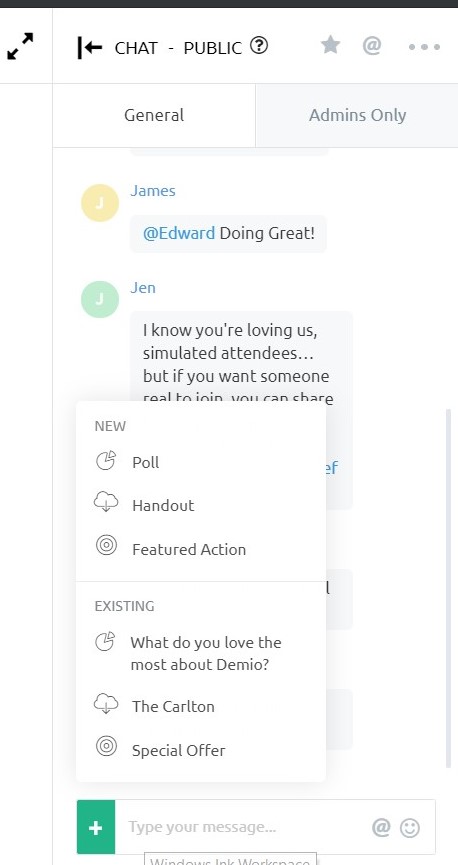The width and height of the screenshot is (458, 865).
Task: Open the chat help question mark icon
Action: (259, 46)
